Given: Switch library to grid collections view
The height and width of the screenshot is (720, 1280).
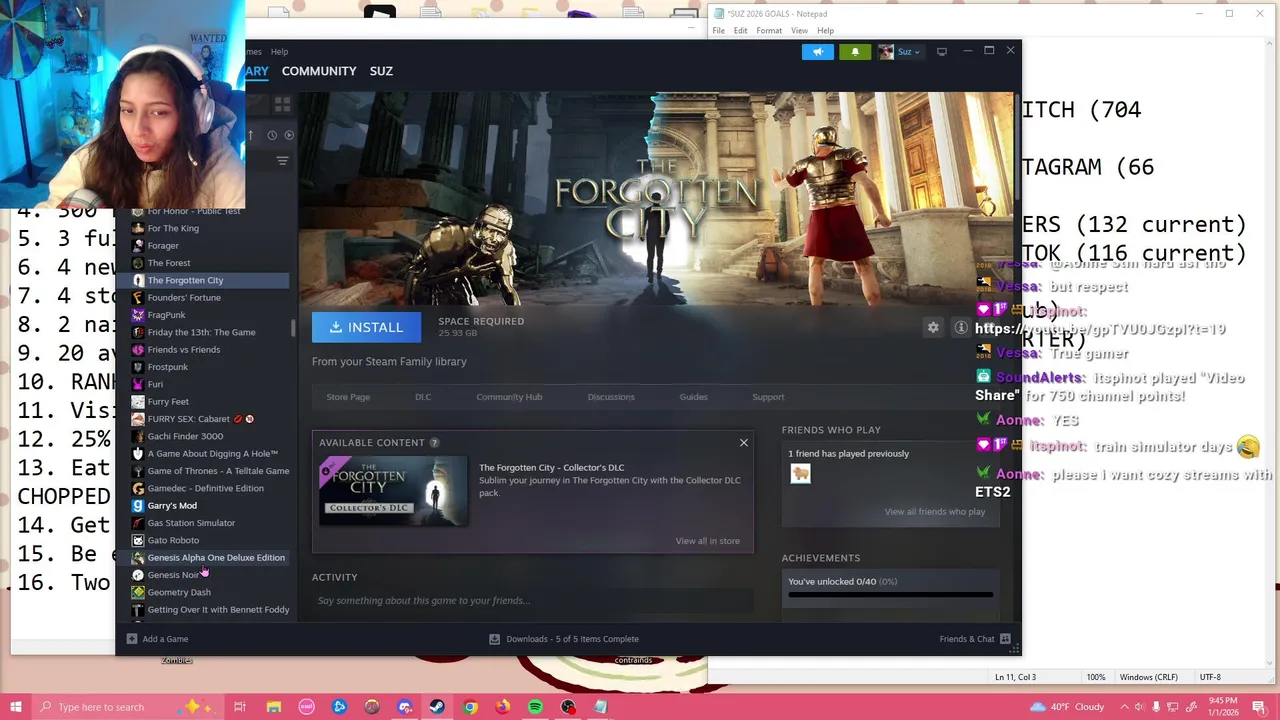Looking at the screenshot, I should (x=282, y=103).
